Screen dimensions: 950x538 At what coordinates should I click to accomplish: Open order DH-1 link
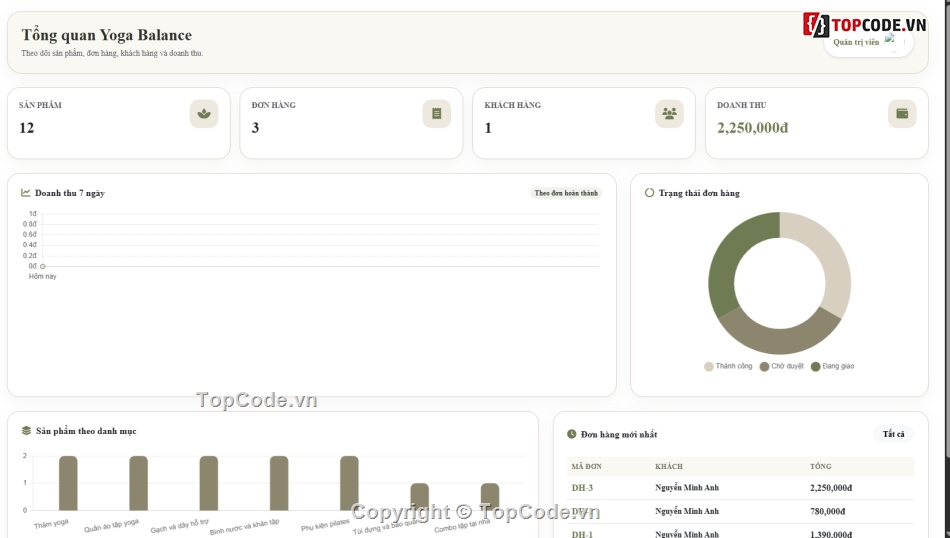click(582, 534)
